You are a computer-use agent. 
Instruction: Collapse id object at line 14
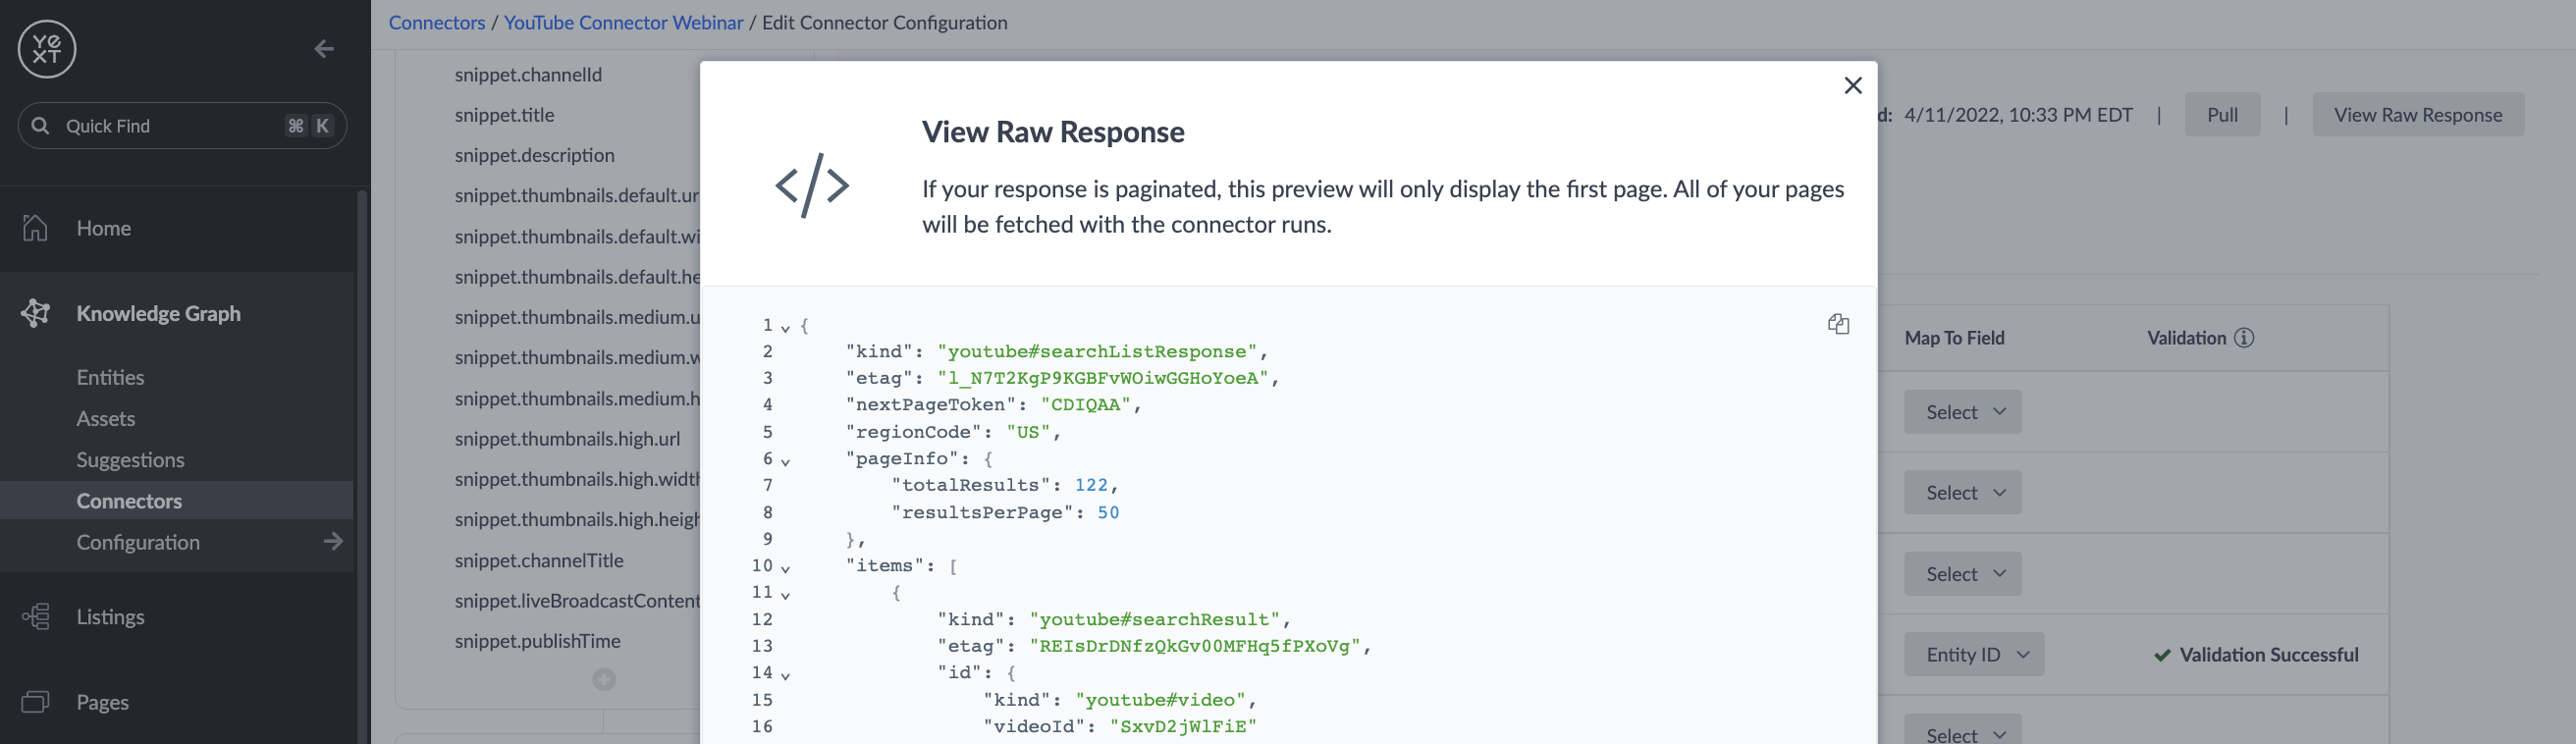[x=785, y=675]
